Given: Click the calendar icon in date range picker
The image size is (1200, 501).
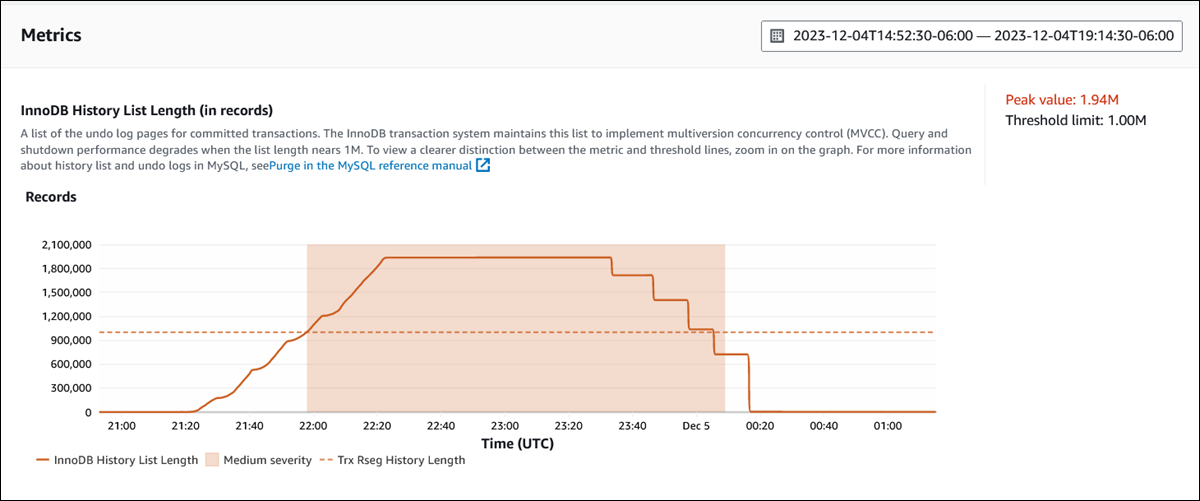Looking at the screenshot, I should (x=777, y=35).
